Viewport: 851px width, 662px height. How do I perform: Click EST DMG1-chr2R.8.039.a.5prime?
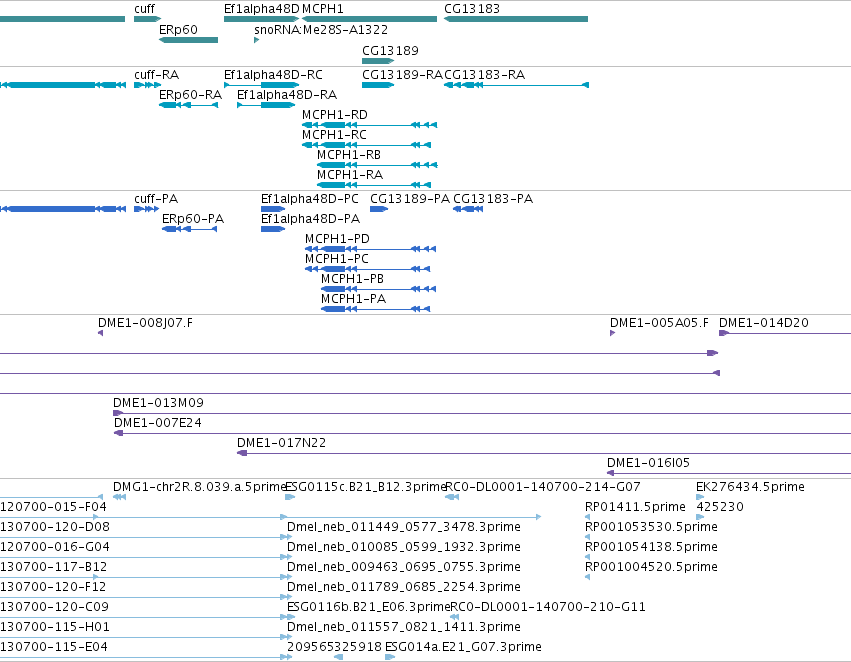pyautogui.click(x=199, y=487)
